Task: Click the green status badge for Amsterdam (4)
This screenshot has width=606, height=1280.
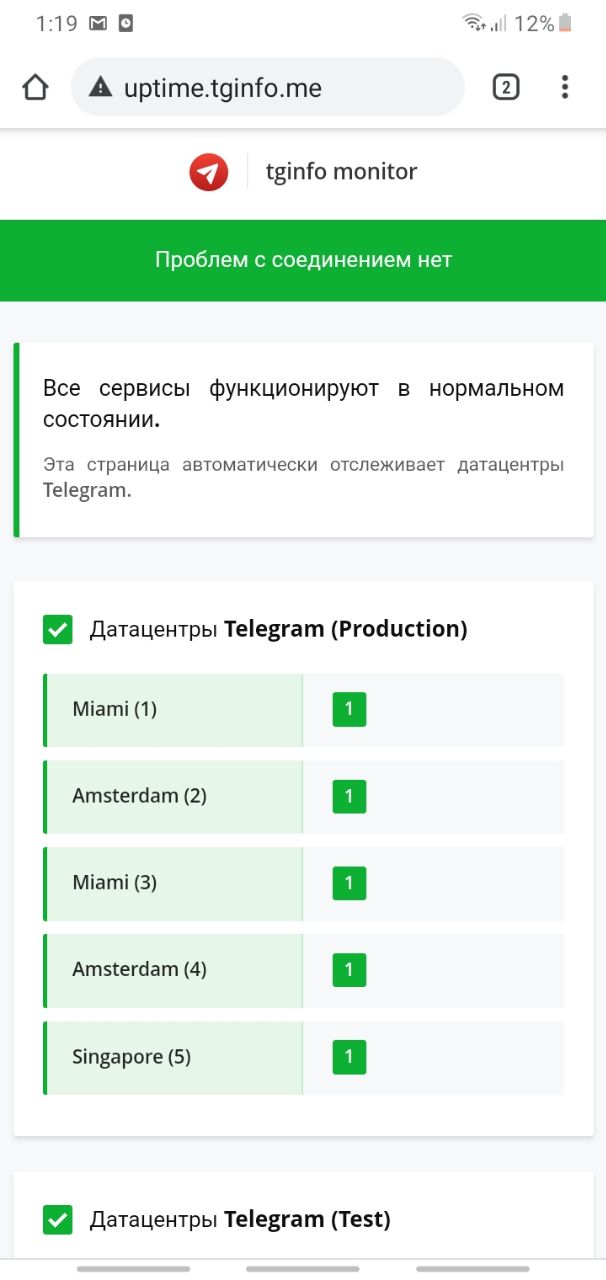Action: tap(349, 970)
